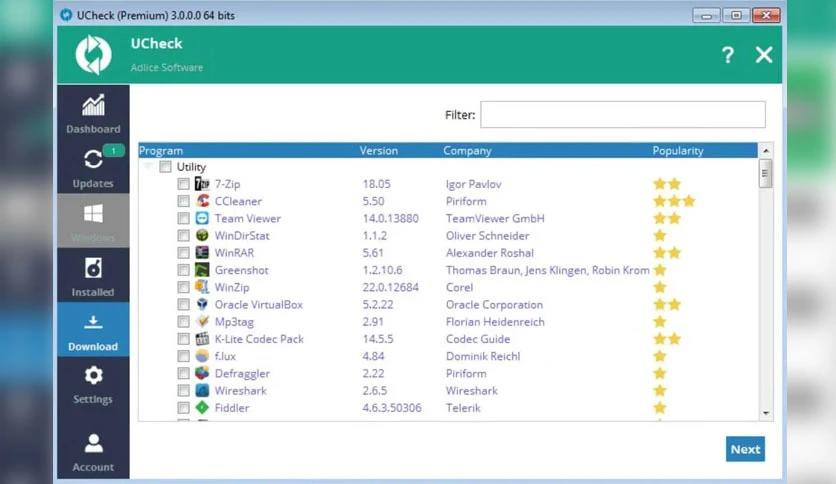Click the Defraggler program icon
This screenshot has width=836, height=484.
click(x=202, y=373)
